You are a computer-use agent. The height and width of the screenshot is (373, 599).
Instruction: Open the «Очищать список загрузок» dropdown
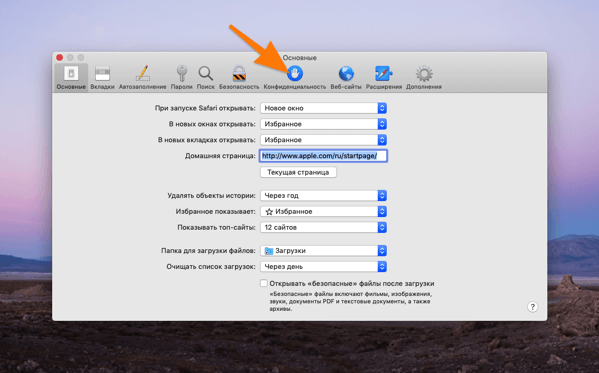(324, 267)
